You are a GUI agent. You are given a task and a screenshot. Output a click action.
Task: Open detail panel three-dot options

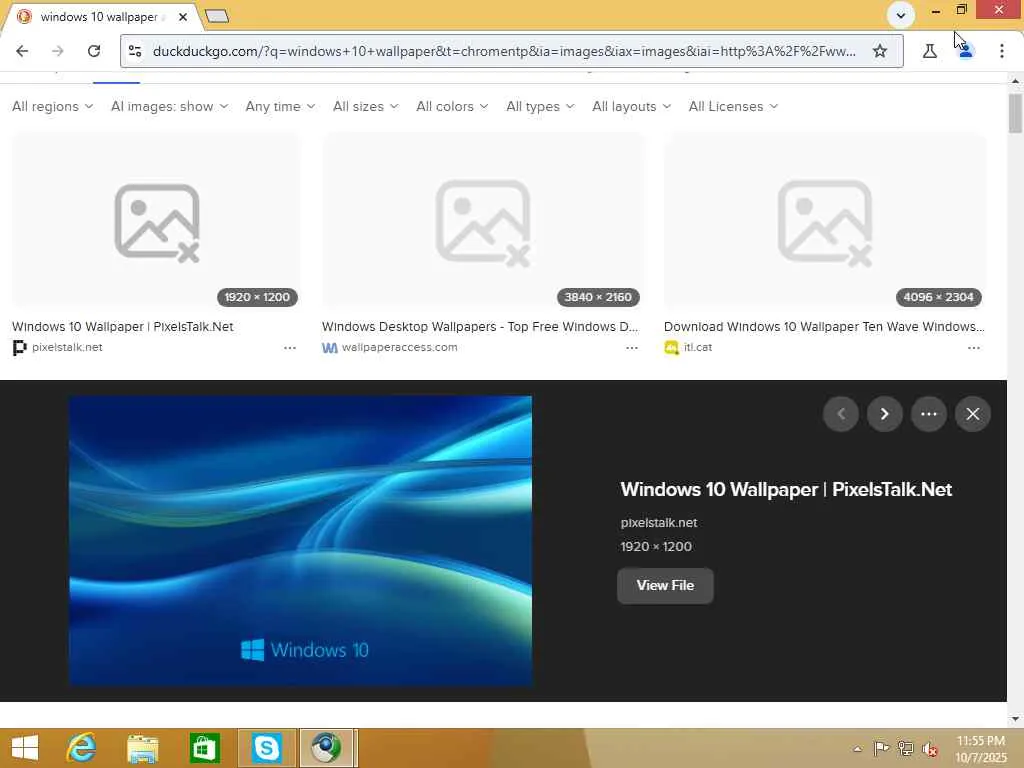click(x=929, y=414)
